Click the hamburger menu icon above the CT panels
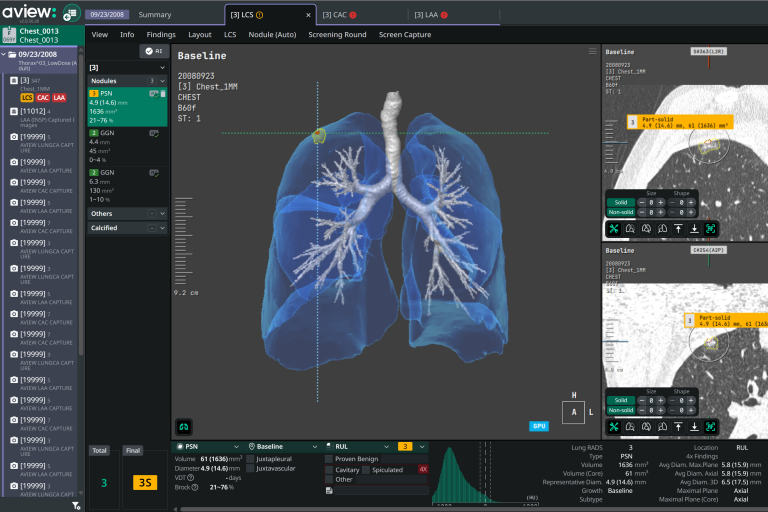The width and height of the screenshot is (768, 512). click(x=592, y=51)
